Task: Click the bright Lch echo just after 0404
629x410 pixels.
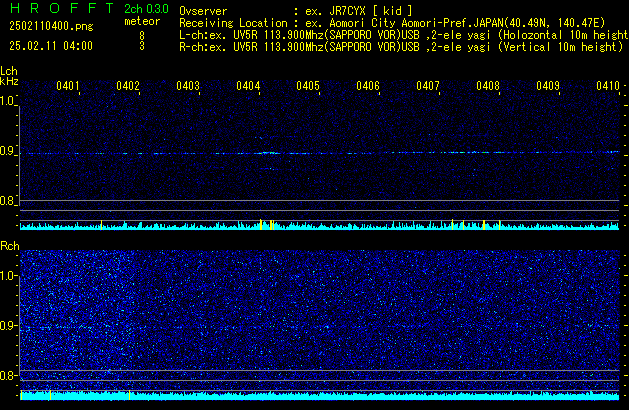Action: (269, 153)
